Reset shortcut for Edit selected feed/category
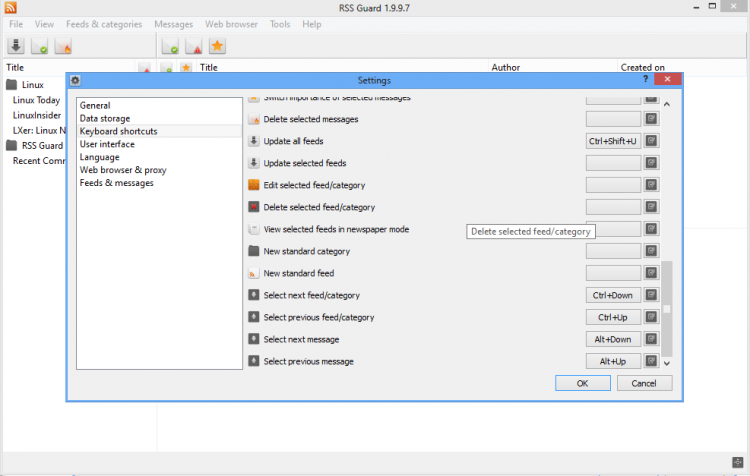The image size is (750, 476). (x=651, y=185)
